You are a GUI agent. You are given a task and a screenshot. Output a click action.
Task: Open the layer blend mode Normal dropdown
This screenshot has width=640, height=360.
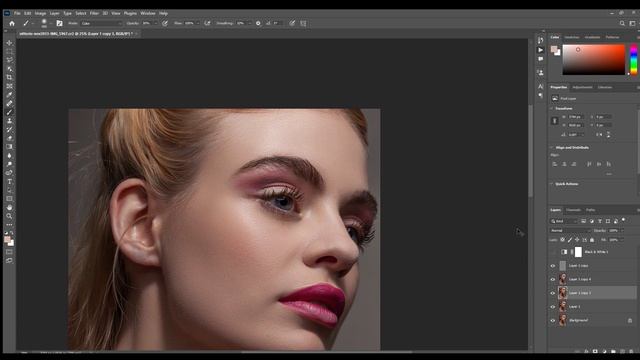pyautogui.click(x=570, y=231)
